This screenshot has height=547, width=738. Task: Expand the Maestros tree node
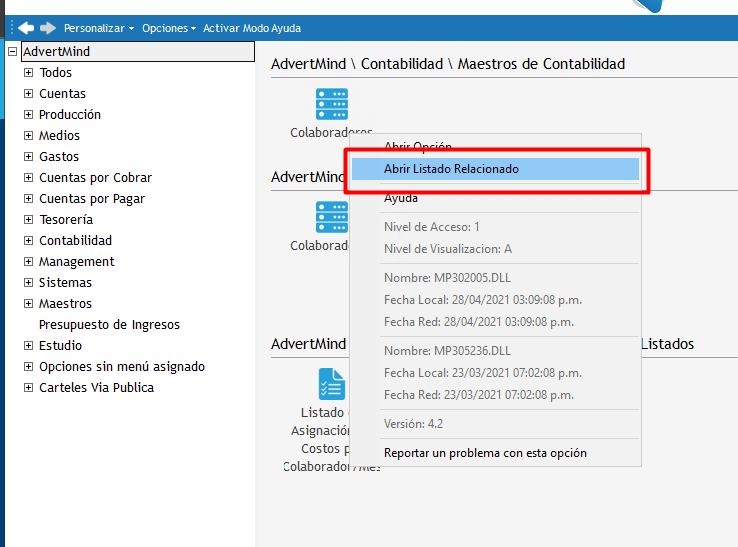tap(29, 304)
